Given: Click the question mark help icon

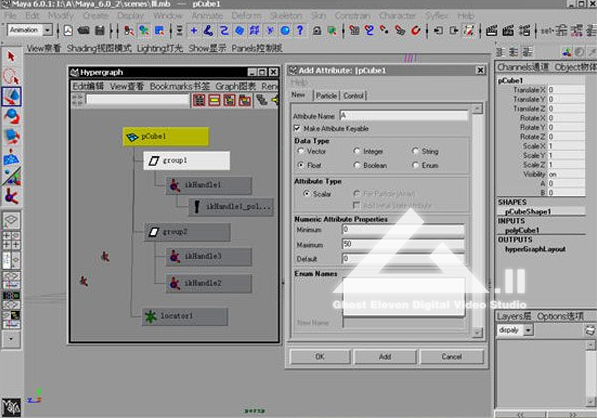Looking at the screenshot, I should [x=300, y=30].
